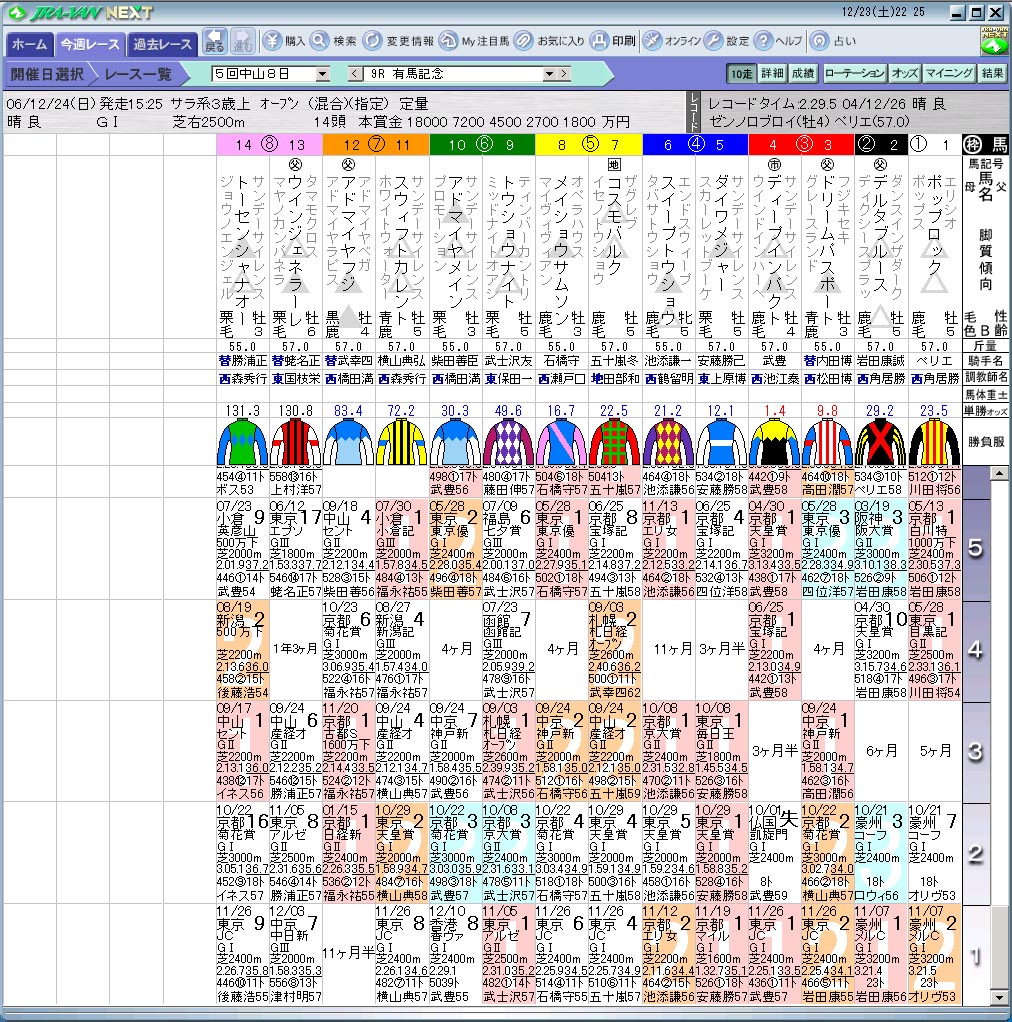Switch to the ホーム tab
Image resolution: width=1012 pixels, height=1022 pixels.
coord(29,45)
